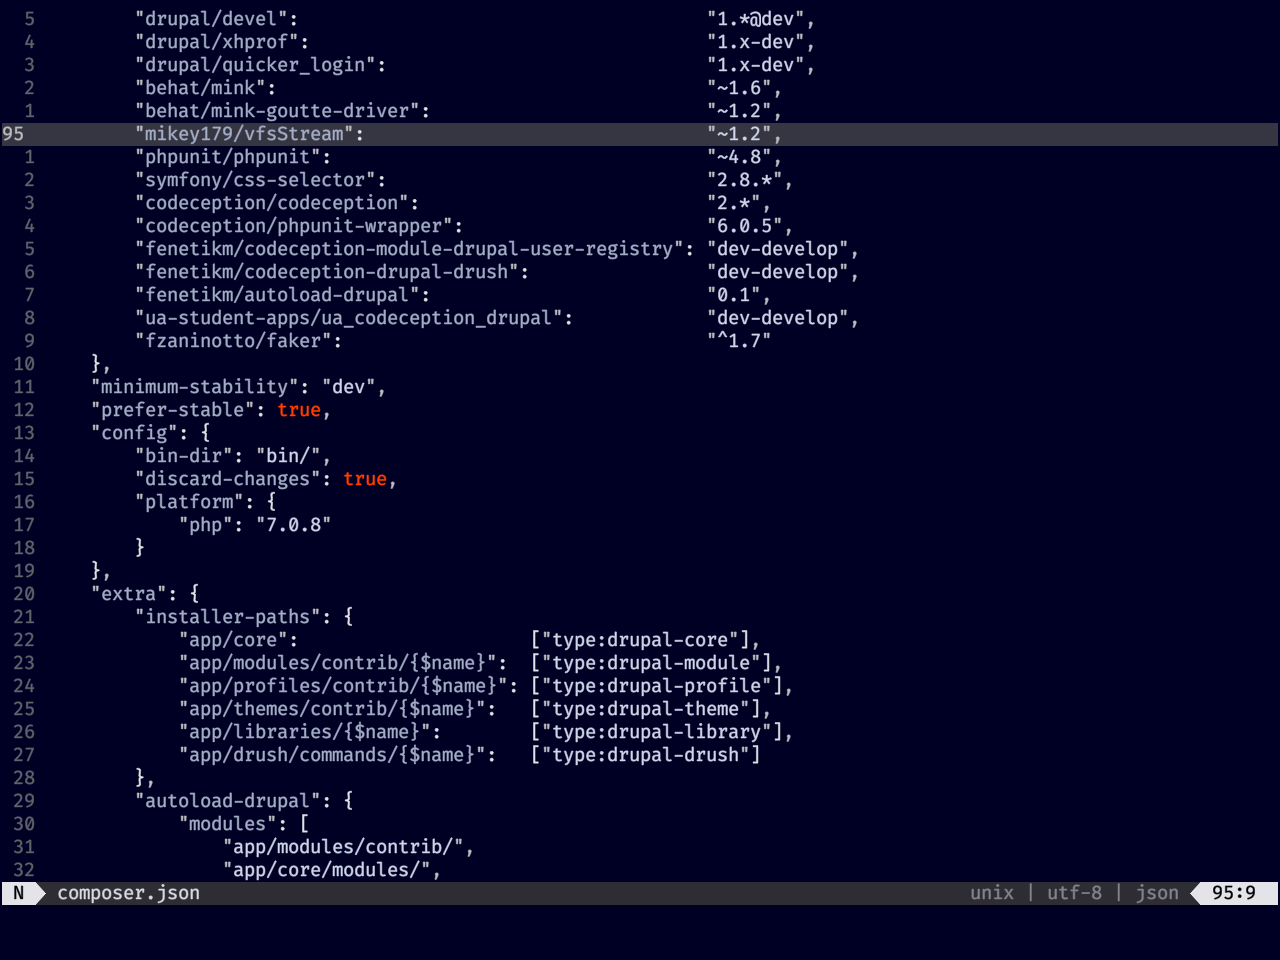Click the unix file format indicator
1280x960 pixels.
pos(992,893)
